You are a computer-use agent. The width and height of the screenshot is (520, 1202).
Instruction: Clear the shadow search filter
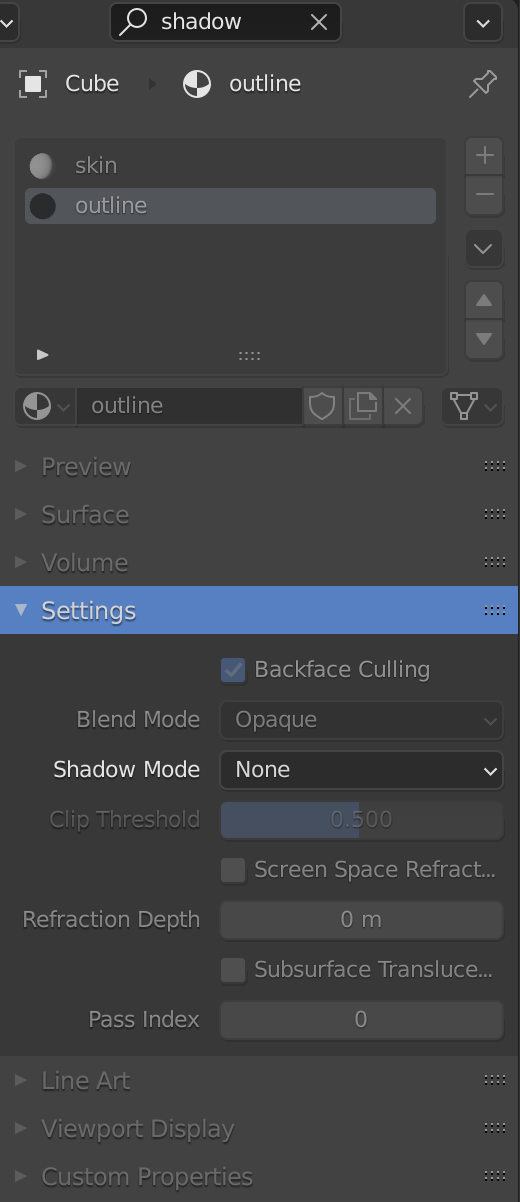(319, 22)
